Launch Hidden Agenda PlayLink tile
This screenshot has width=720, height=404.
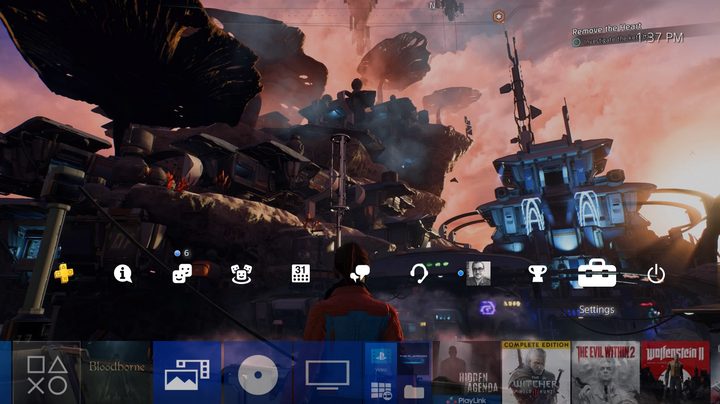467,373
